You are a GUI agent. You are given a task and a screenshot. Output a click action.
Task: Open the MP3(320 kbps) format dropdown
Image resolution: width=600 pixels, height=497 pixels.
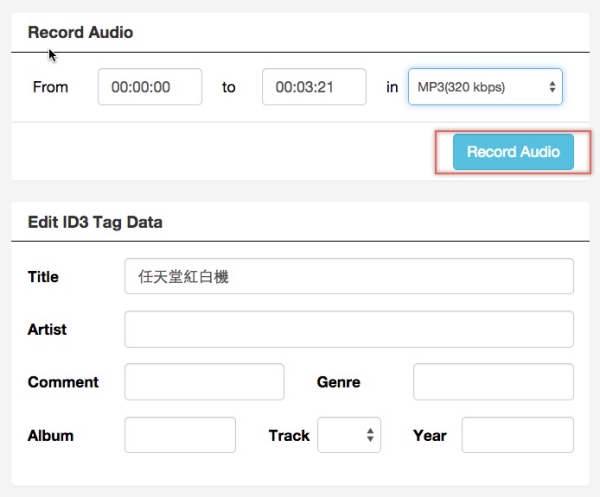tap(485, 87)
